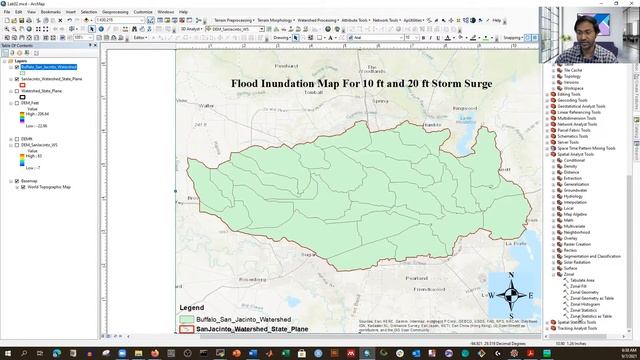This screenshot has height=360, width=640.
Task: Click the Buffalo_San_Jacinto_Watershed green fill symbol
Action: (22, 73)
